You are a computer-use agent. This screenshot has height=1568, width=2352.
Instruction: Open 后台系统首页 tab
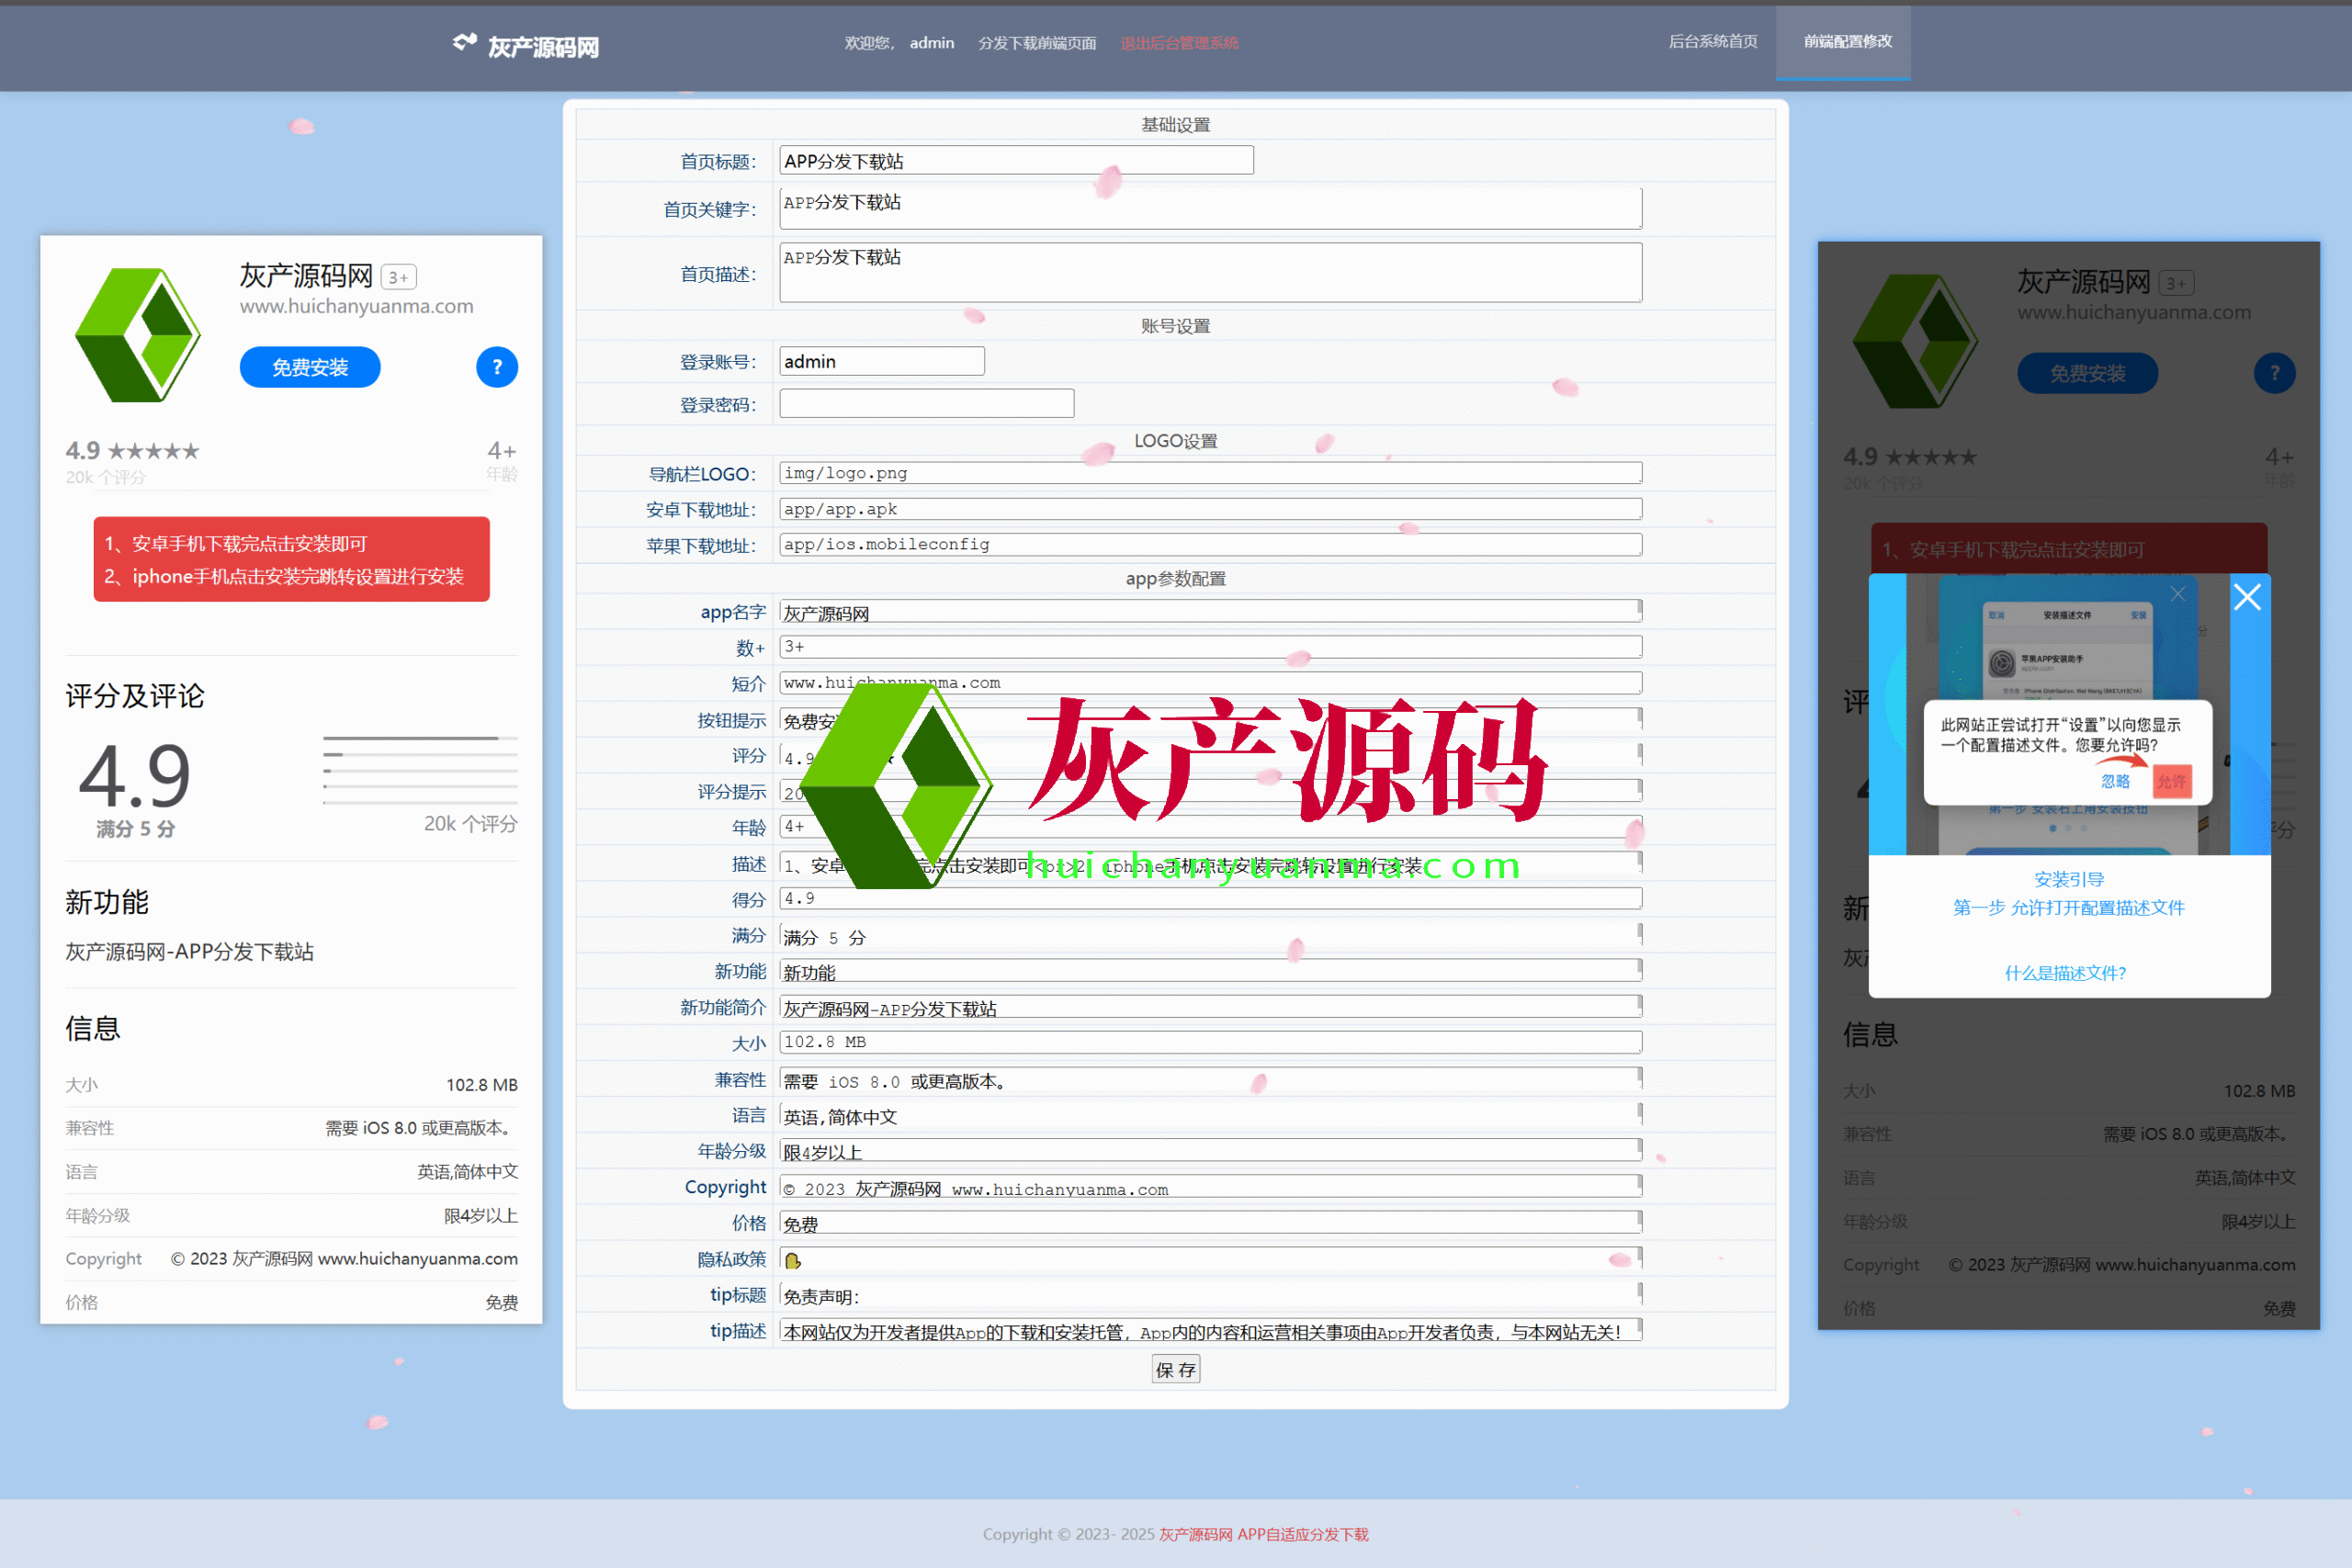(x=1712, y=42)
